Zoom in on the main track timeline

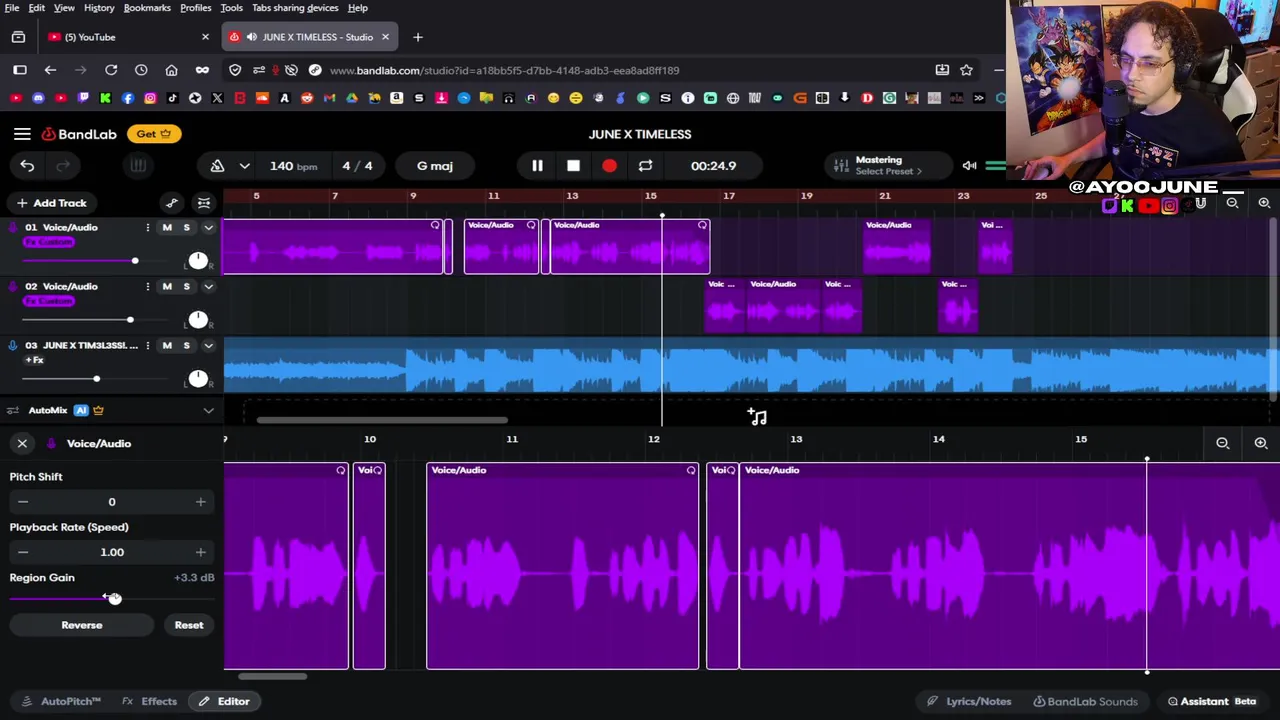click(x=1264, y=203)
